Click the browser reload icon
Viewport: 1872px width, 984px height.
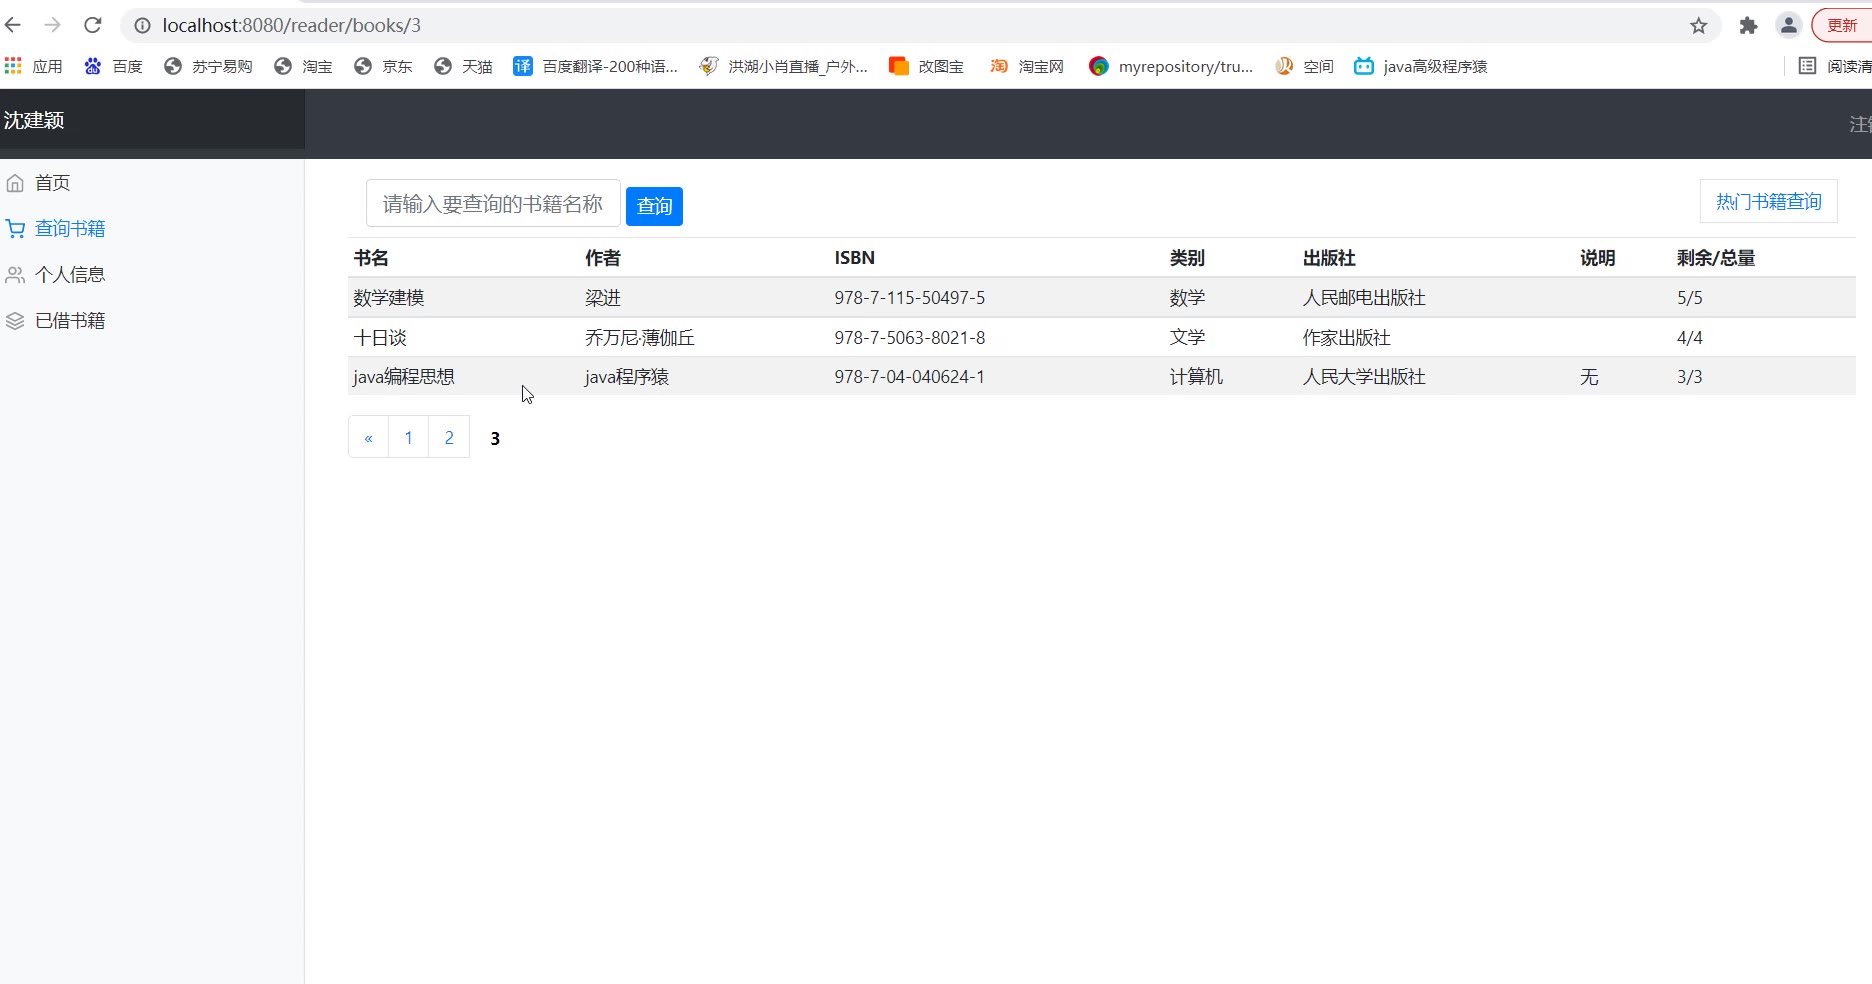point(93,25)
